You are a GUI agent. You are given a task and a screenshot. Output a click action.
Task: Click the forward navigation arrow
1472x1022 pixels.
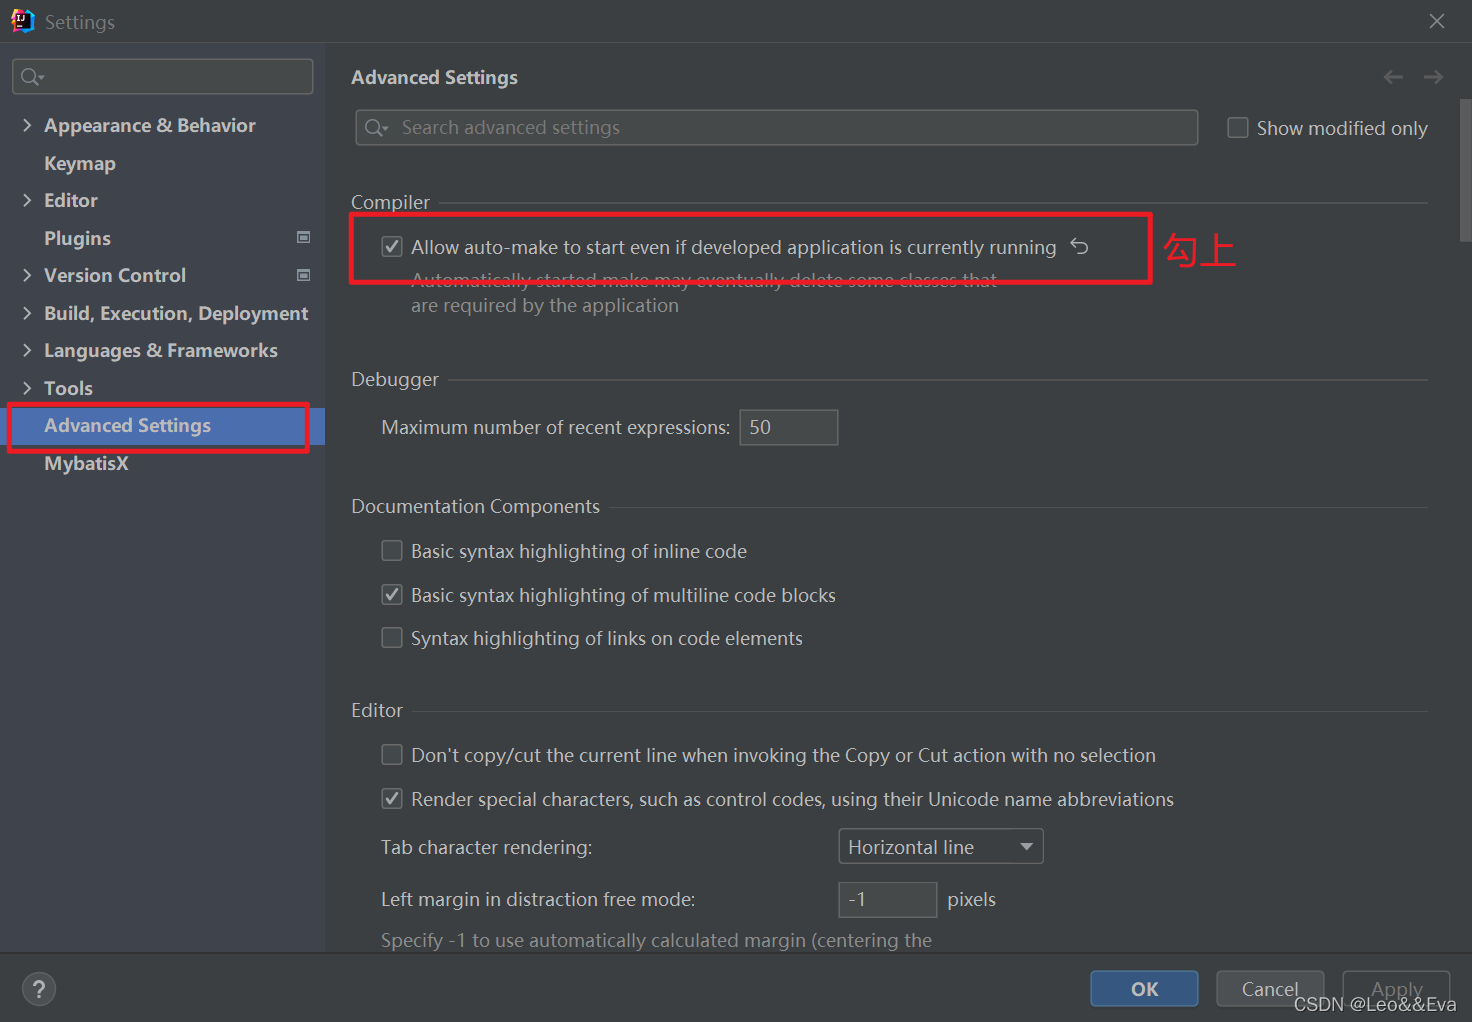click(1433, 77)
